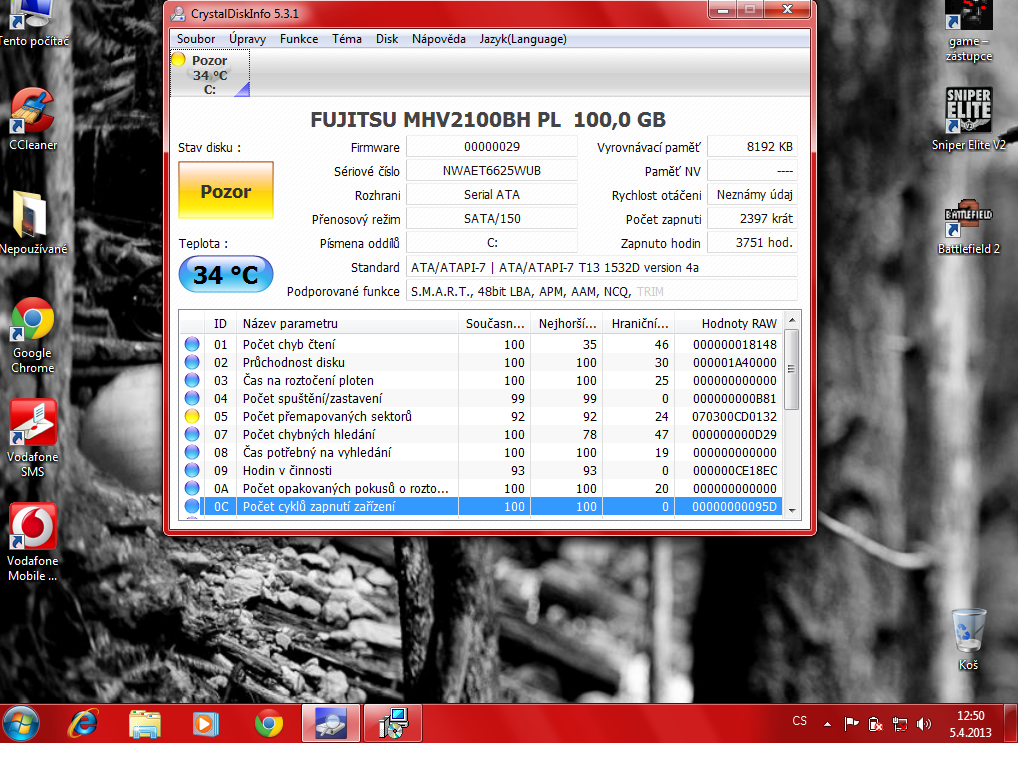Screen dimensions: 1024x768
Task: Open Sniper Elite V2 desktop shortcut
Action: [x=968, y=120]
